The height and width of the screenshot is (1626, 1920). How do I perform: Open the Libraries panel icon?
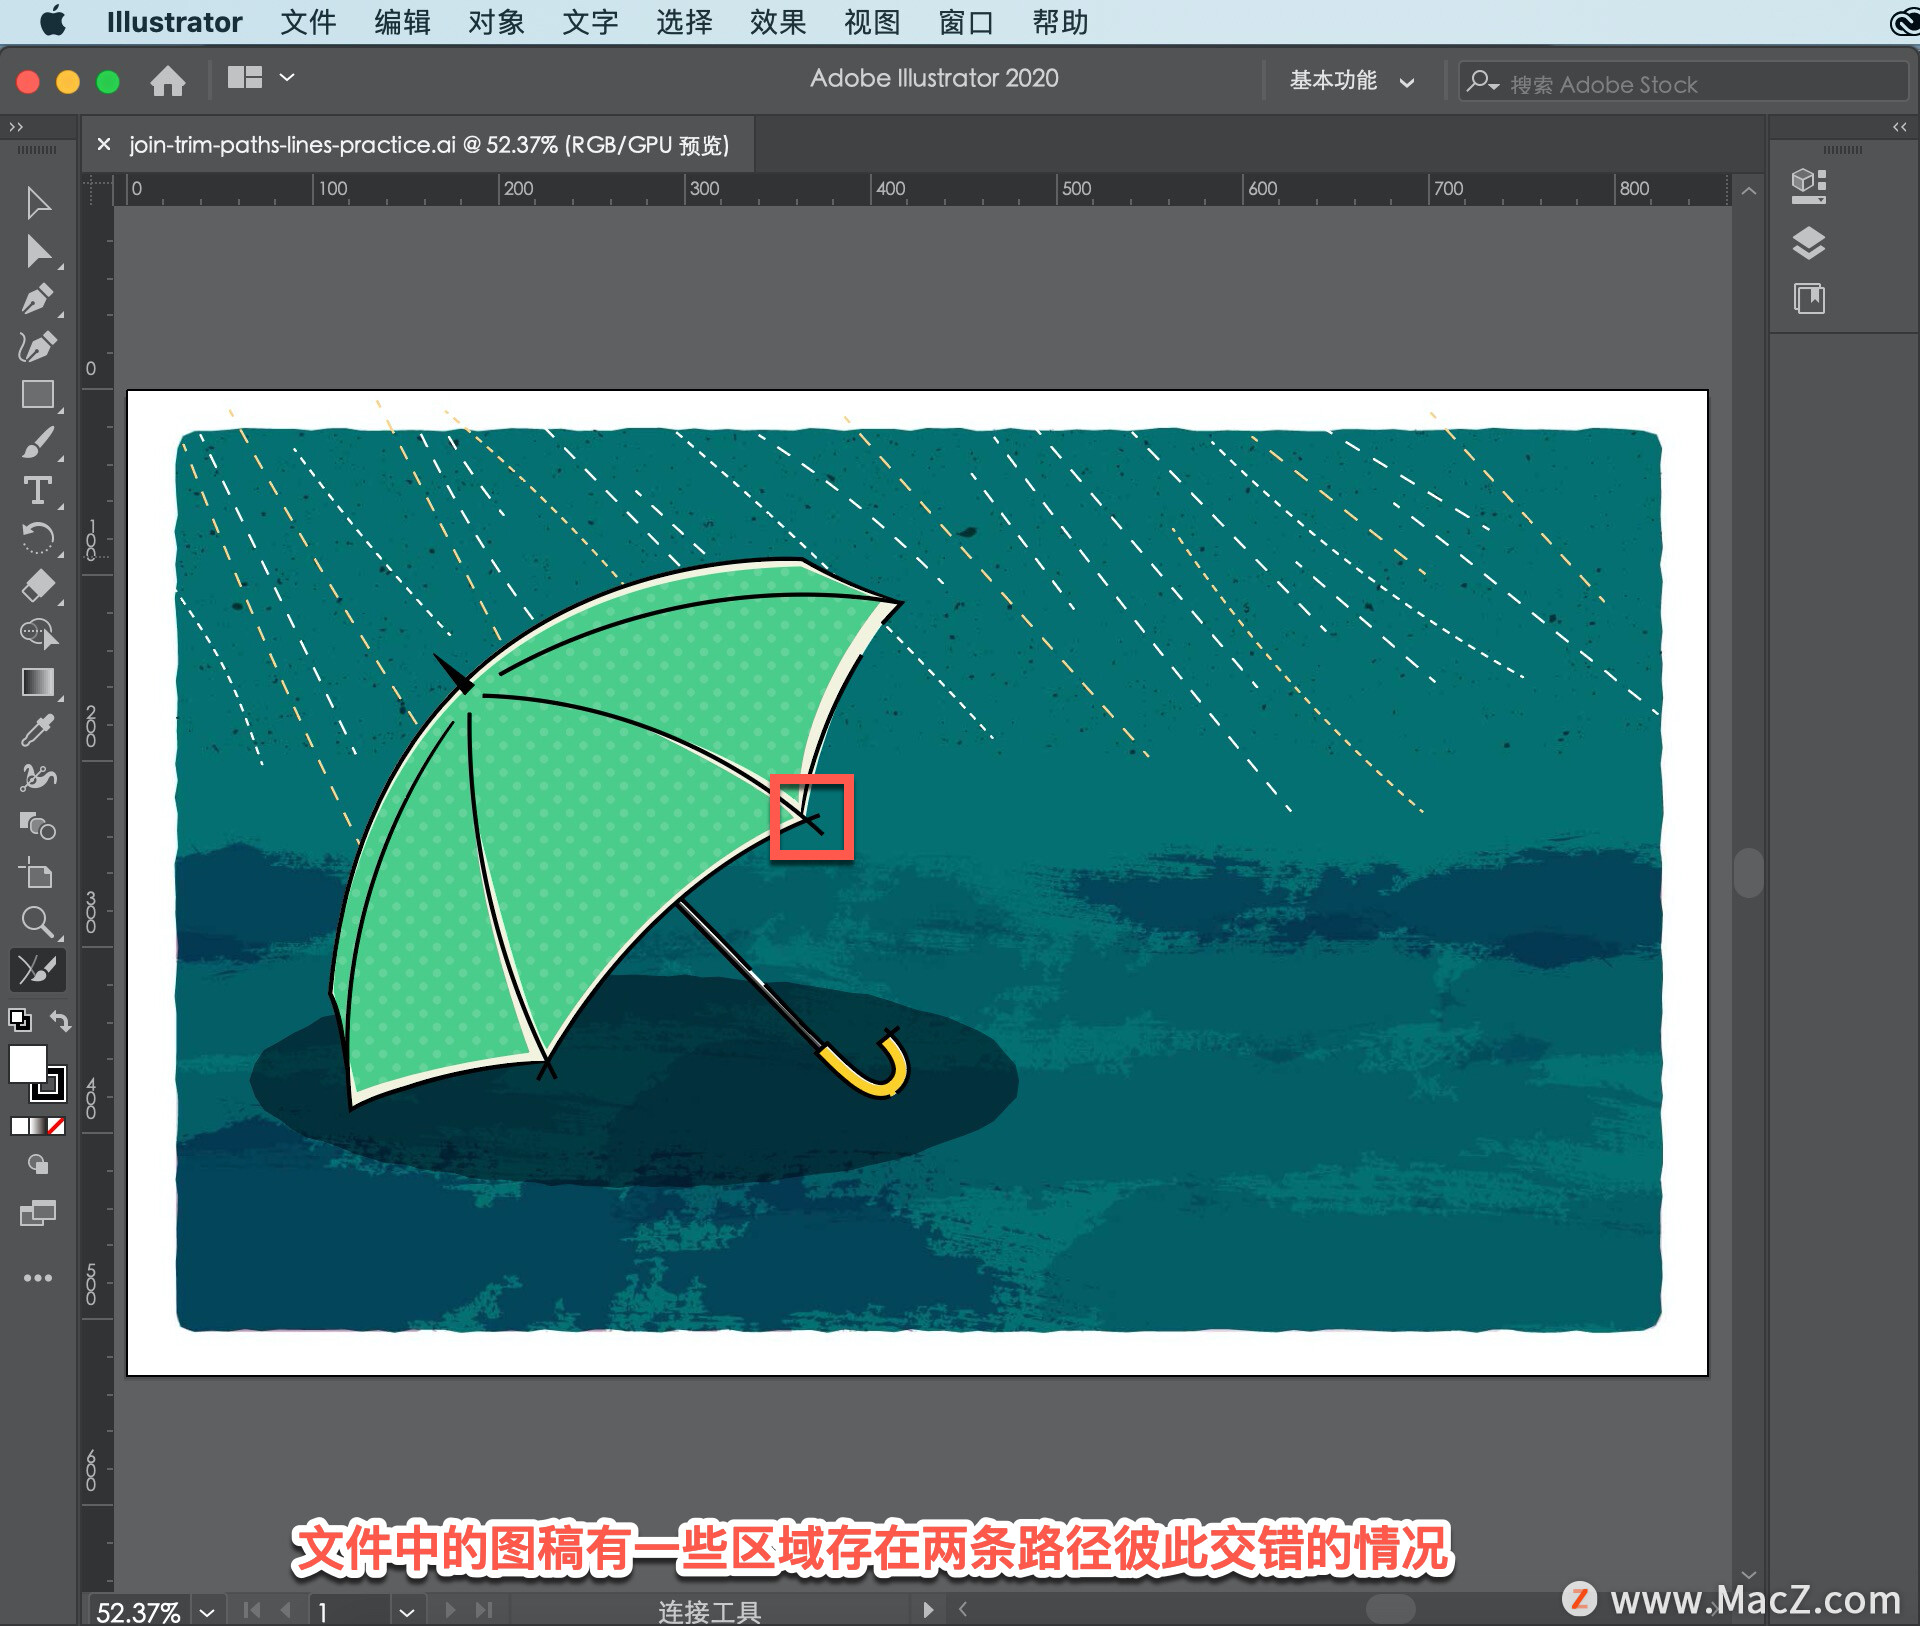1809,299
